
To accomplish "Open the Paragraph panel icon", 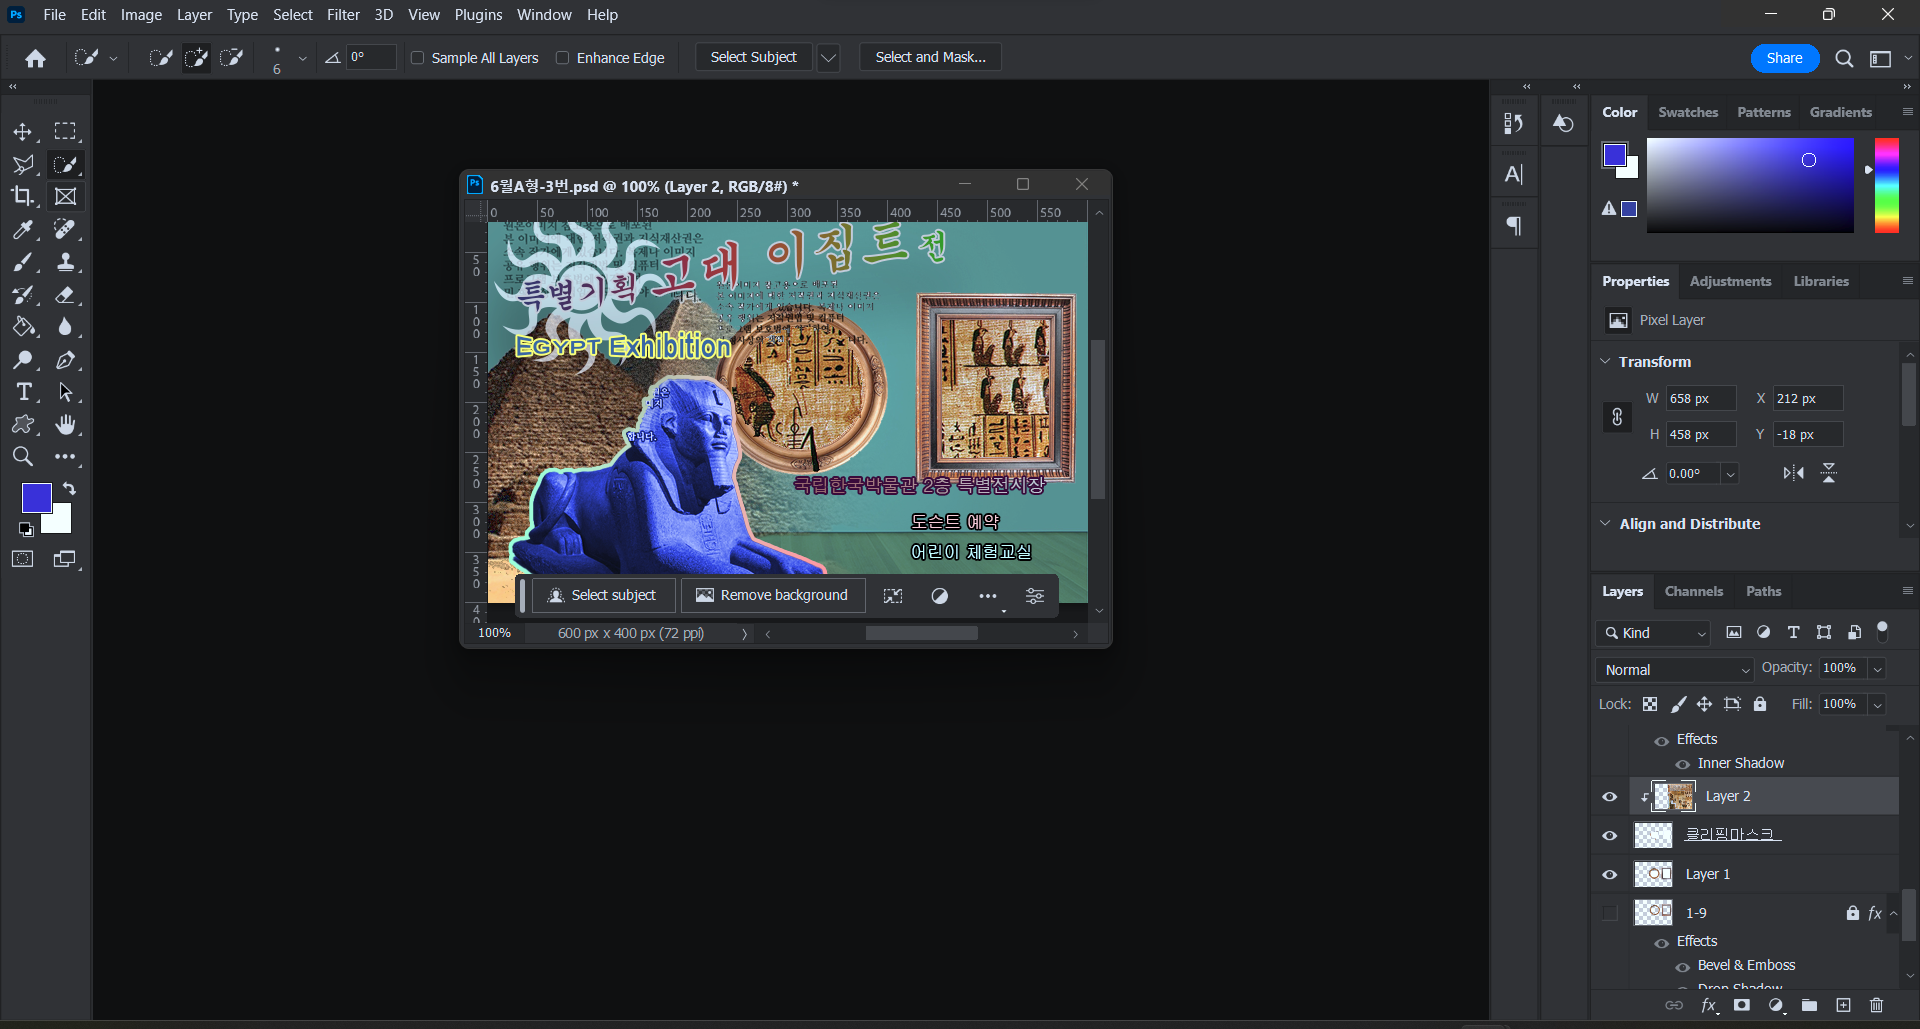I will click(x=1514, y=226).
